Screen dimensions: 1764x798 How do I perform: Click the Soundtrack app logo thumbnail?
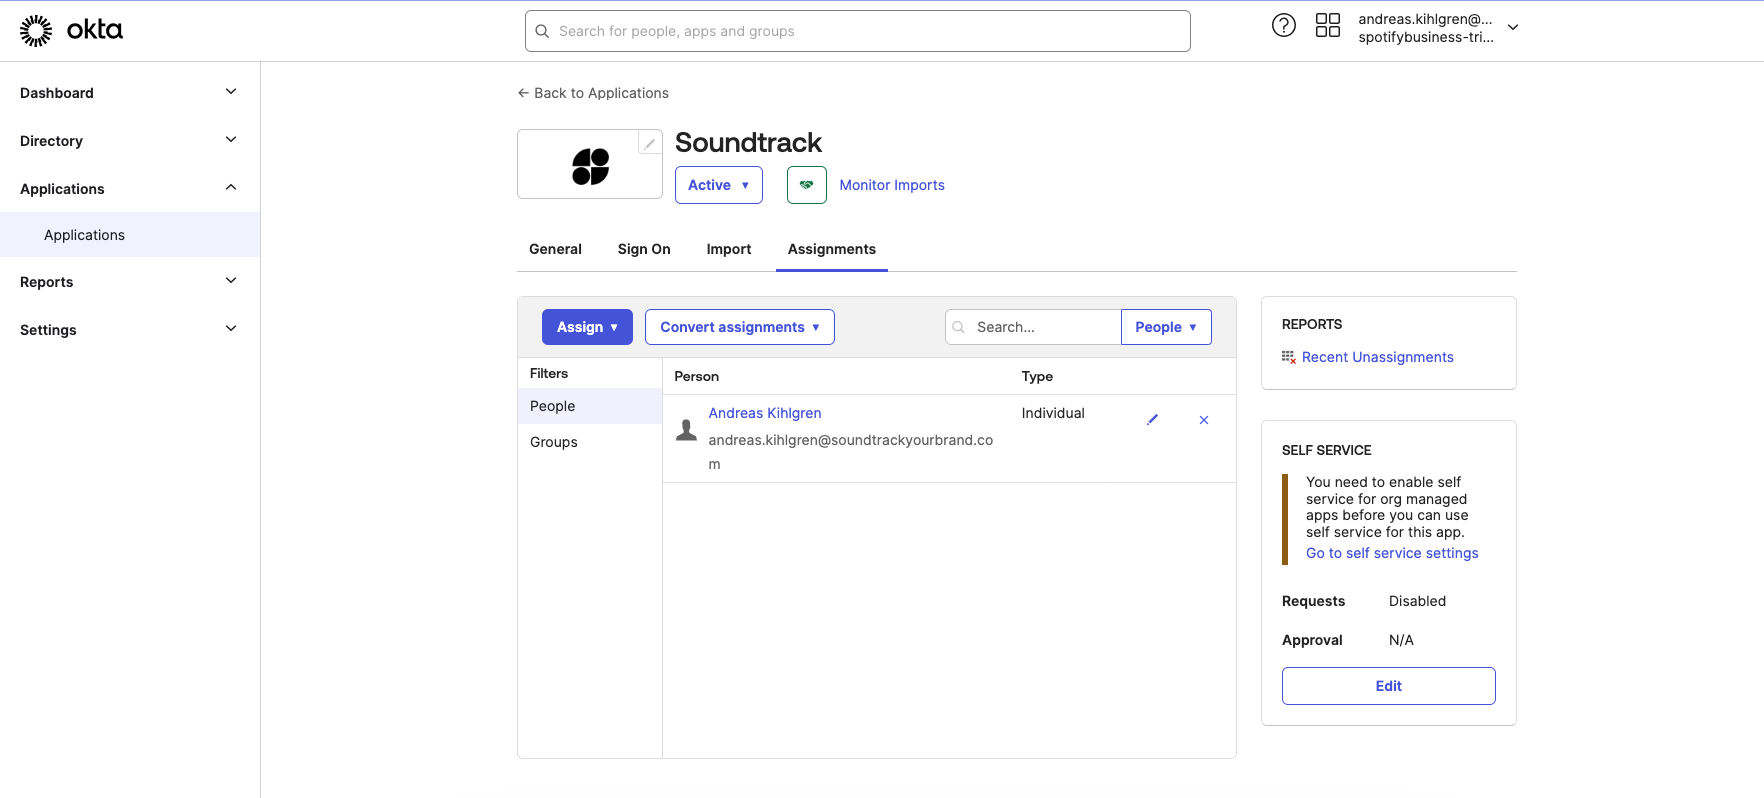(x=590, y=166)
